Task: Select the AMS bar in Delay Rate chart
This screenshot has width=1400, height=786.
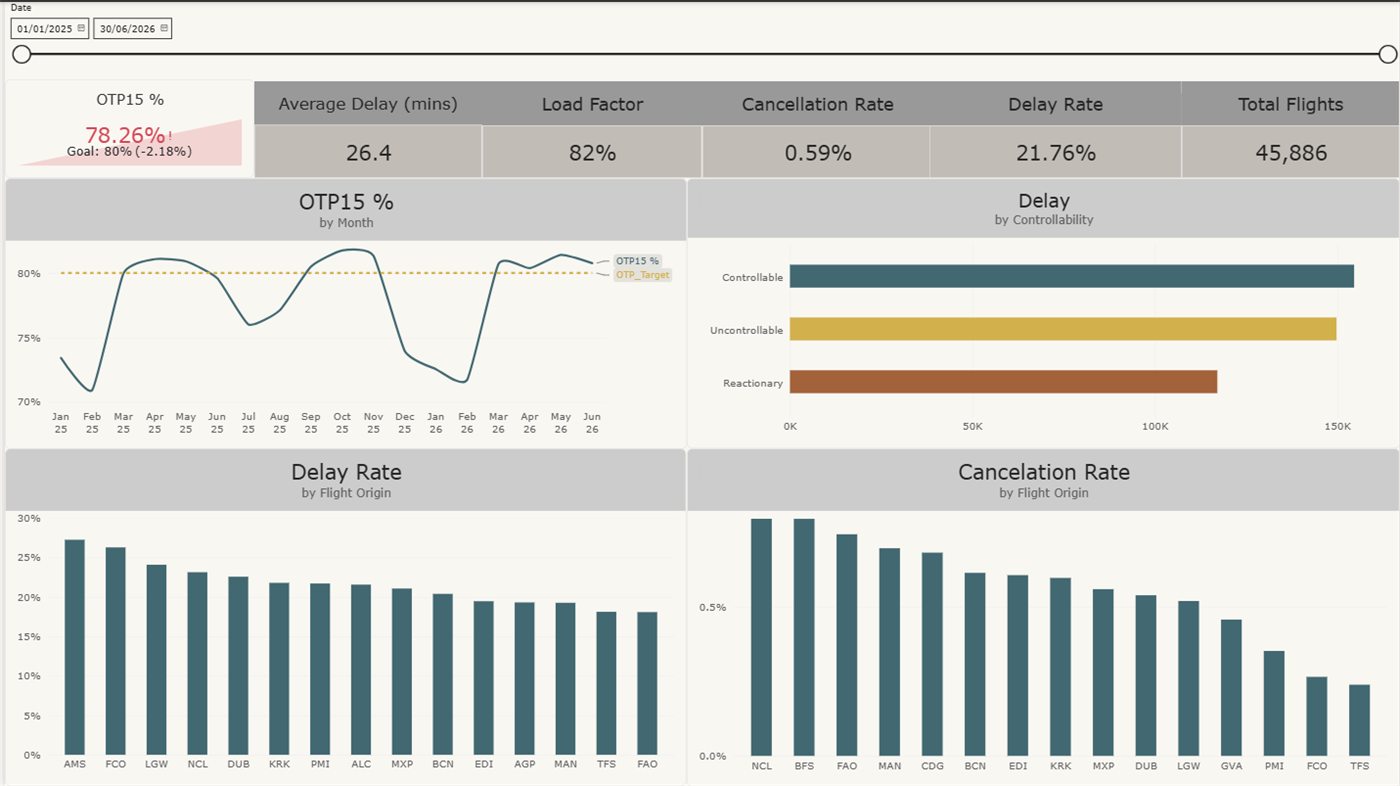Action: [x=75, y=647]
